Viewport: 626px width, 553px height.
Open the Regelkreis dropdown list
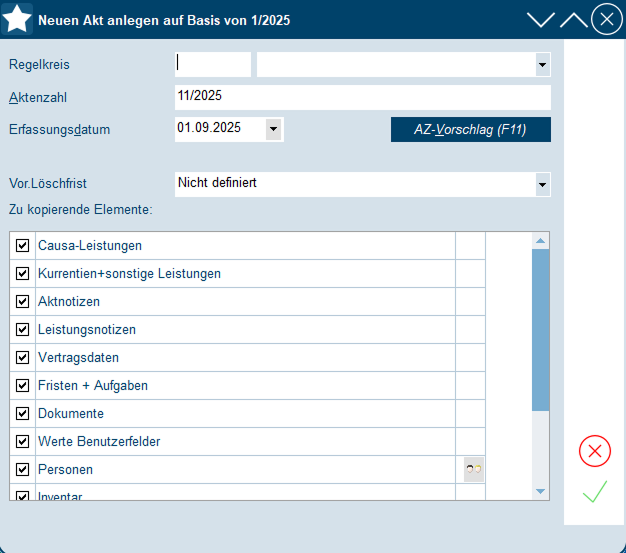542,65
